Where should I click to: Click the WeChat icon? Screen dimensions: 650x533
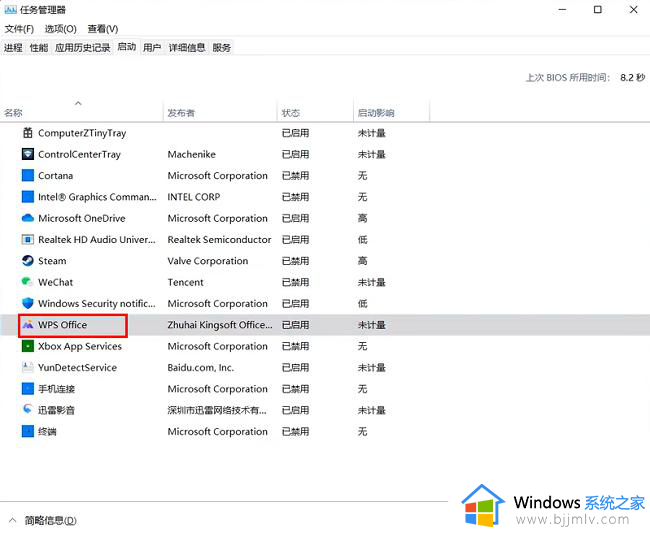click(x=28, y=282)
